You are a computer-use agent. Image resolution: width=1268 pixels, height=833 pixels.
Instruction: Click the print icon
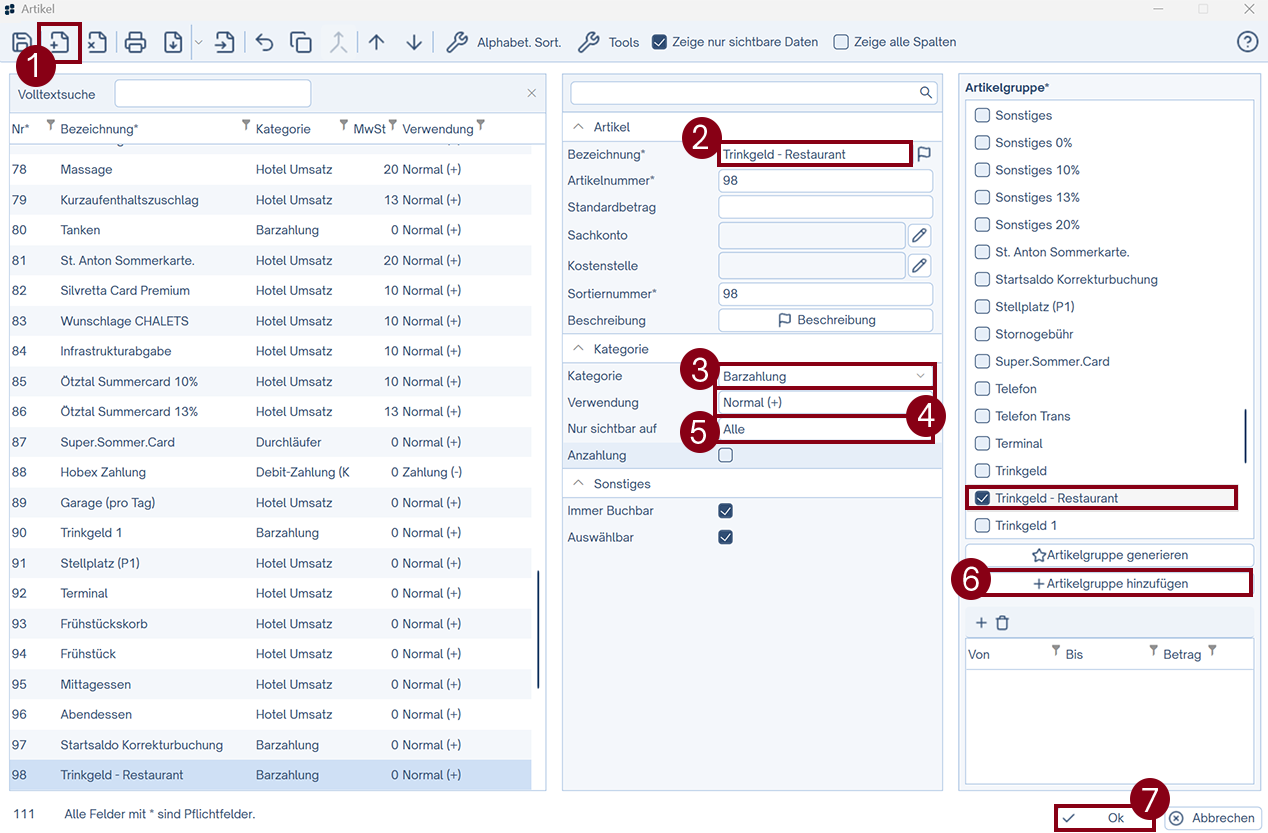click(x=136, y=42)
